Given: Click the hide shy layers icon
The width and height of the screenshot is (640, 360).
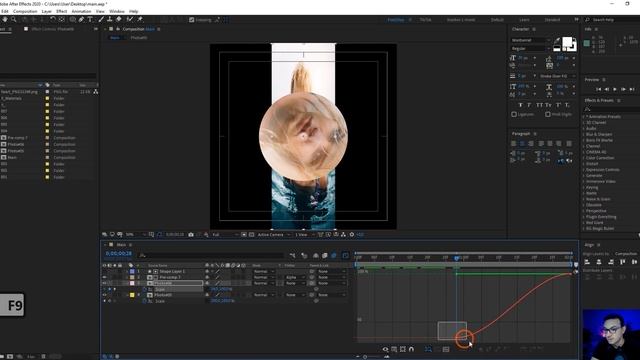Looking at the screenshot, I should (x=316, y=256).
